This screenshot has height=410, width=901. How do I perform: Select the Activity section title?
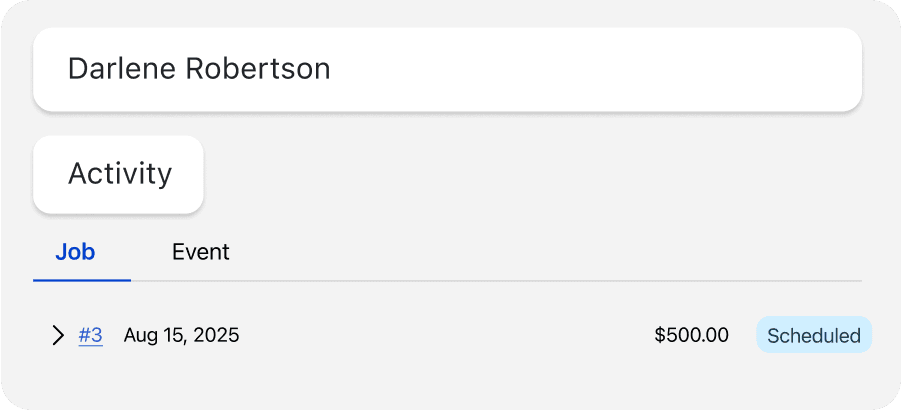click(x=119, y=174)
